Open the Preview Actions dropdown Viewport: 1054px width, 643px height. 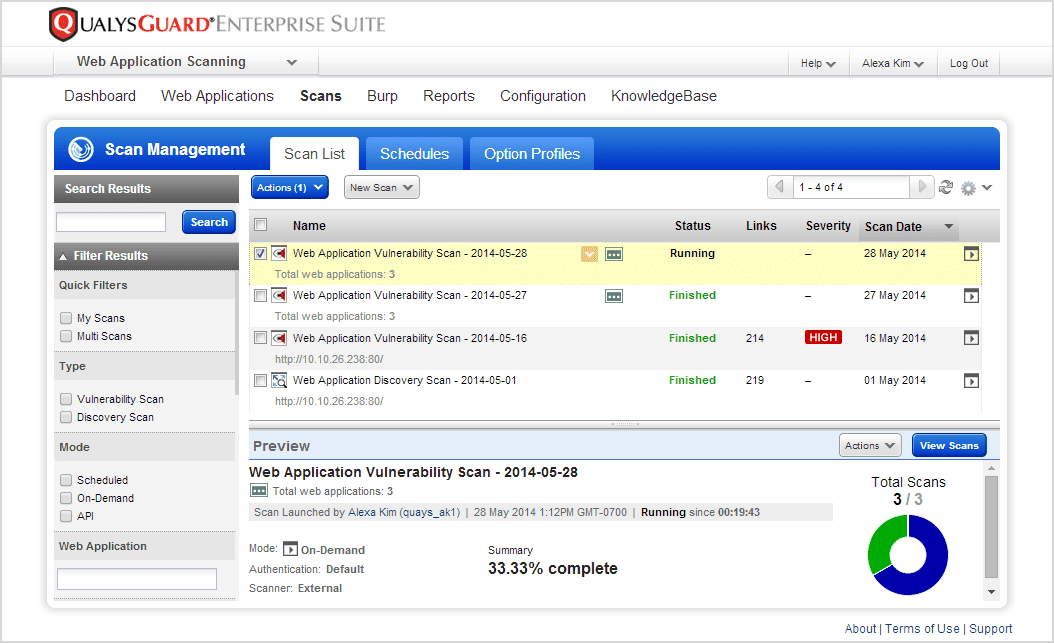870,445
